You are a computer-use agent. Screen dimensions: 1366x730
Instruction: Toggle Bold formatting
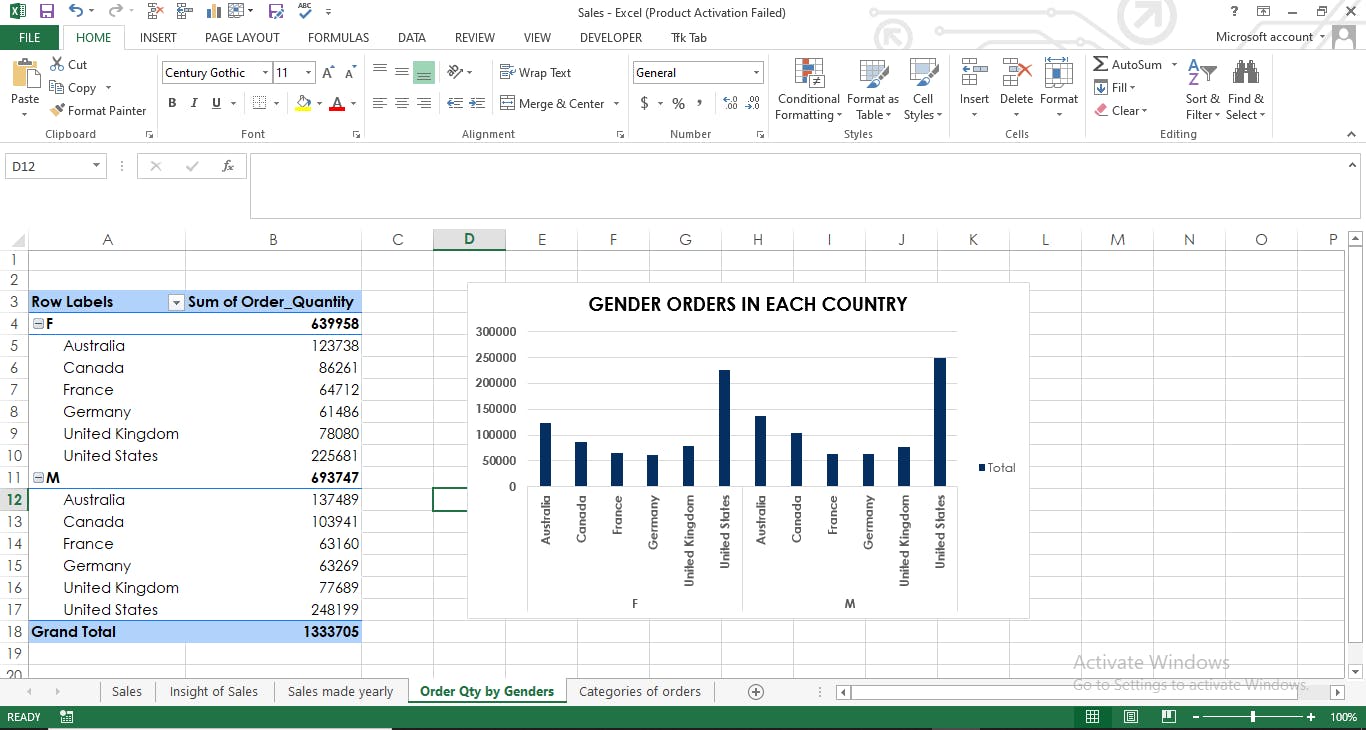[x=172, y=103]
